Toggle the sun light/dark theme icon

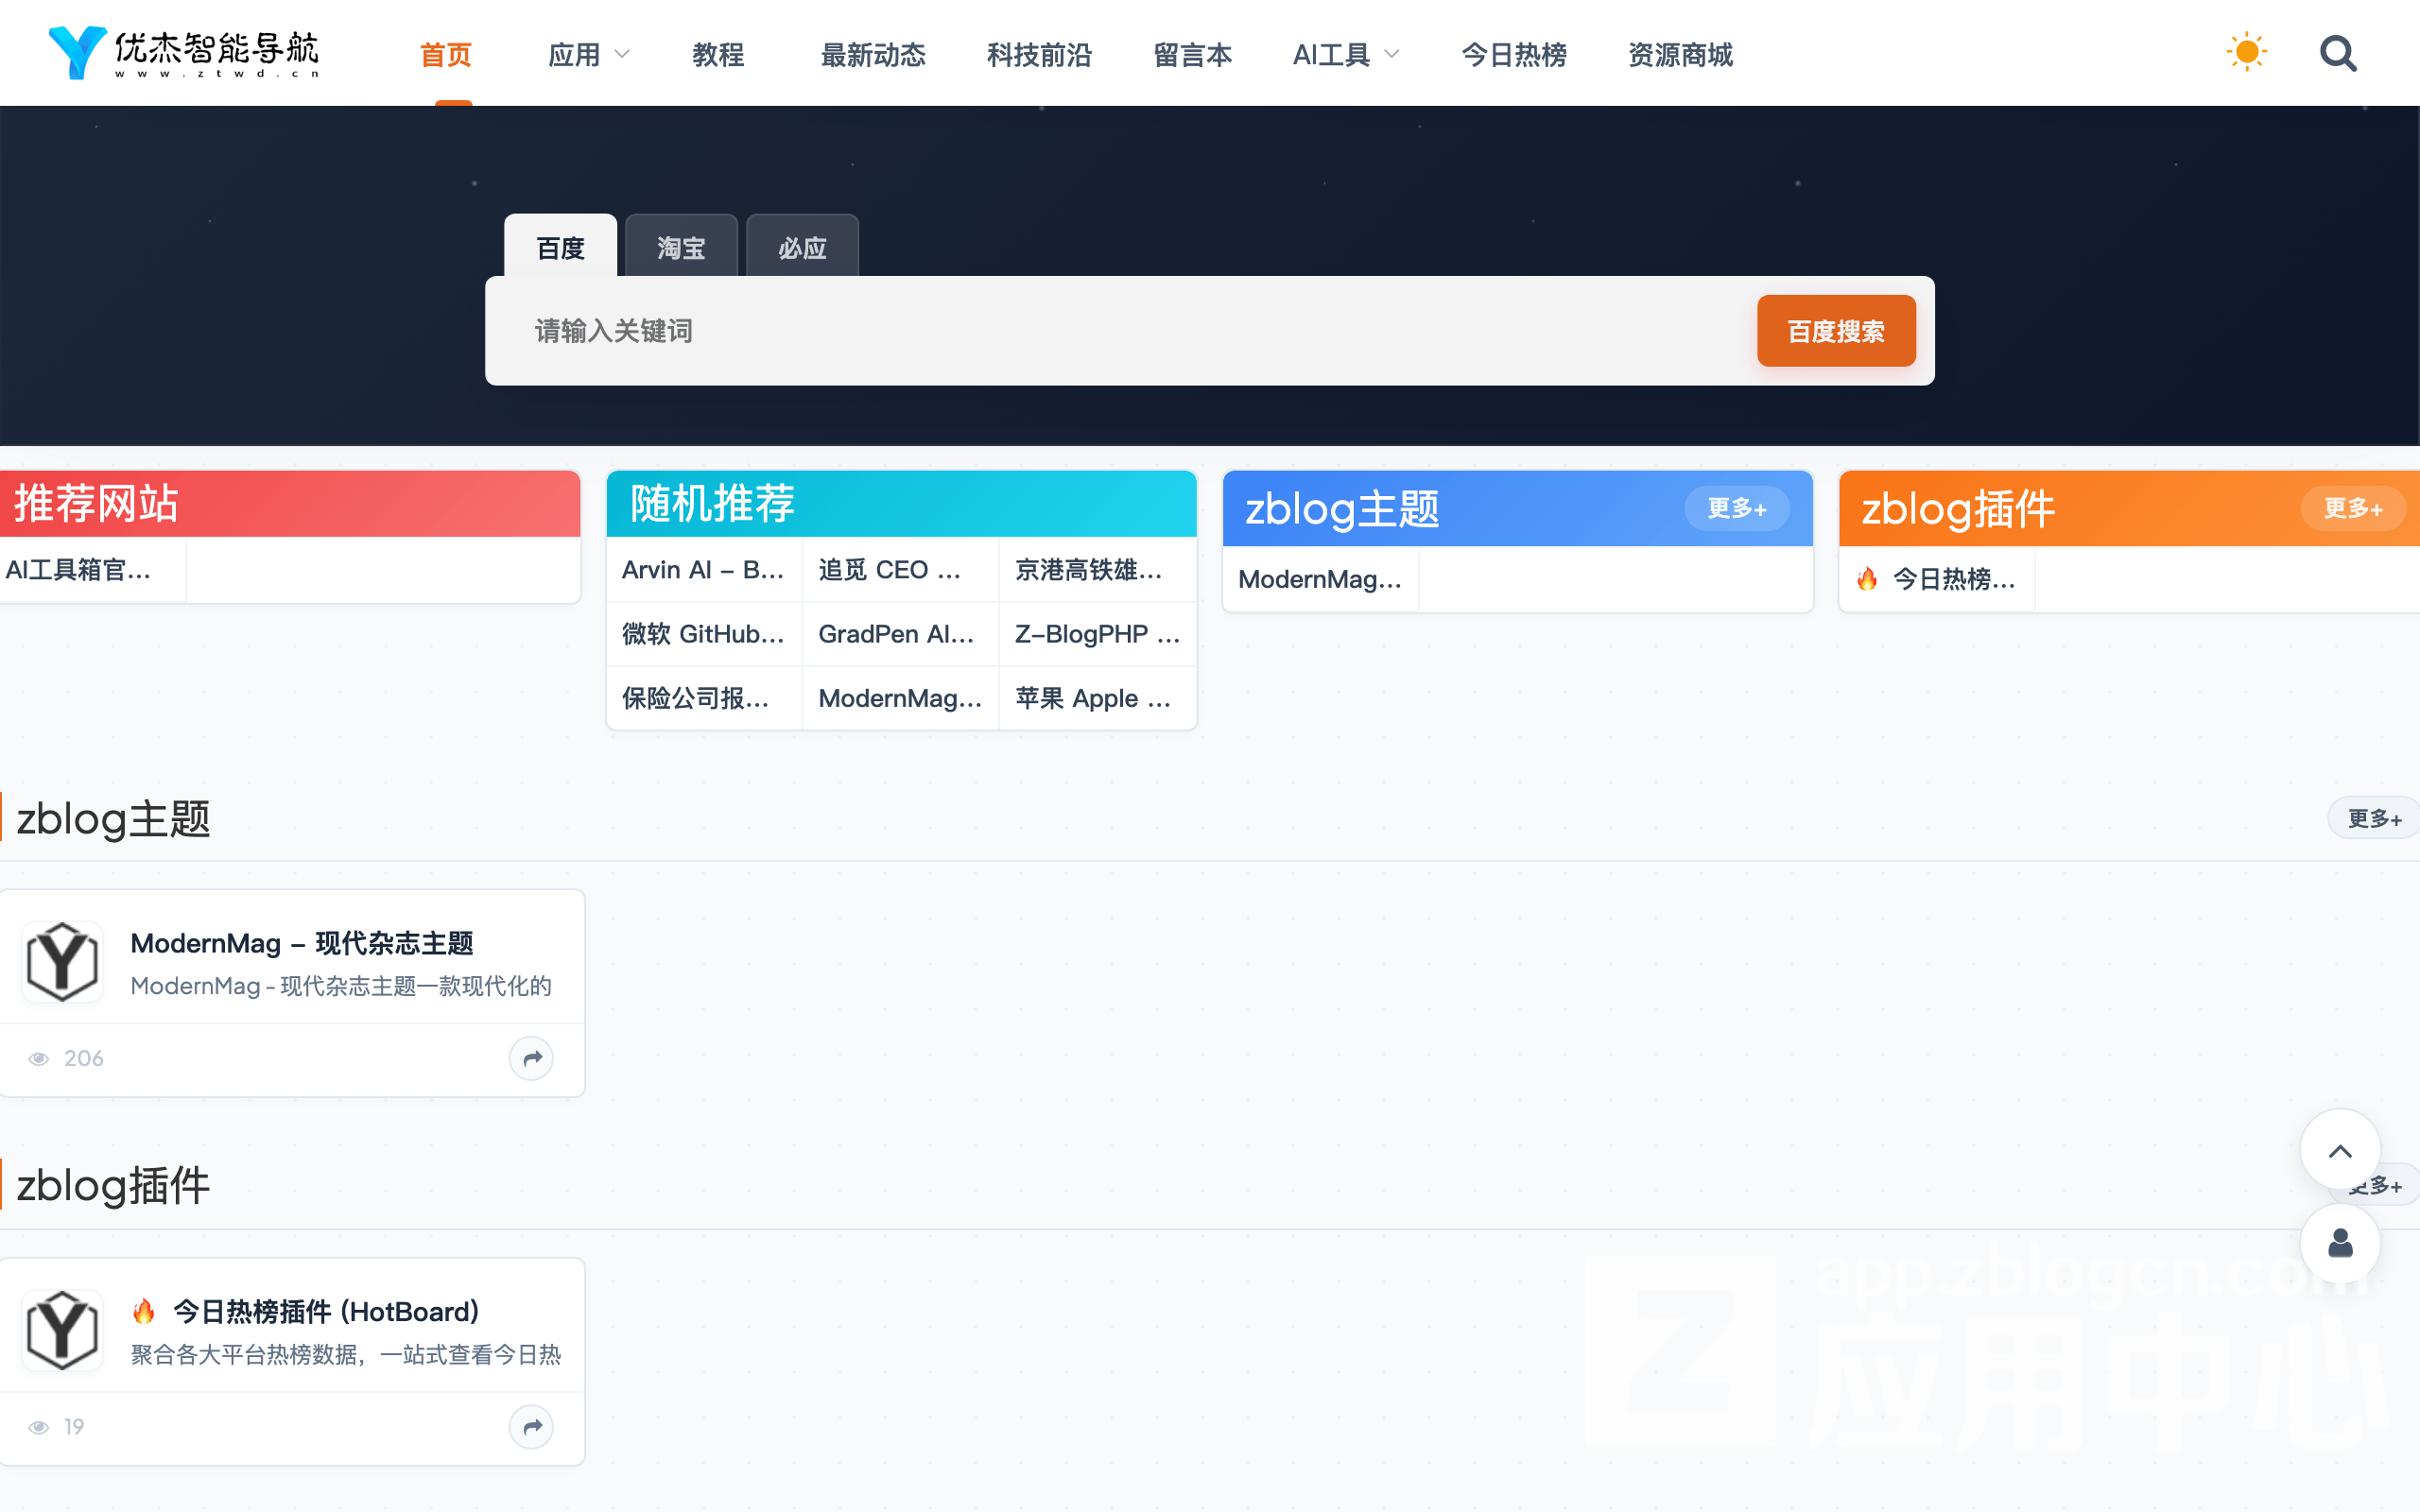[x=2246, y=52]
